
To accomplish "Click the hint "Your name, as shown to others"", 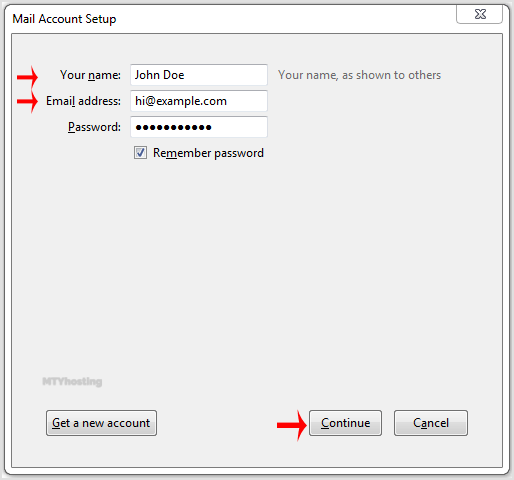I will pyautogui.click(x=359, y=75).
